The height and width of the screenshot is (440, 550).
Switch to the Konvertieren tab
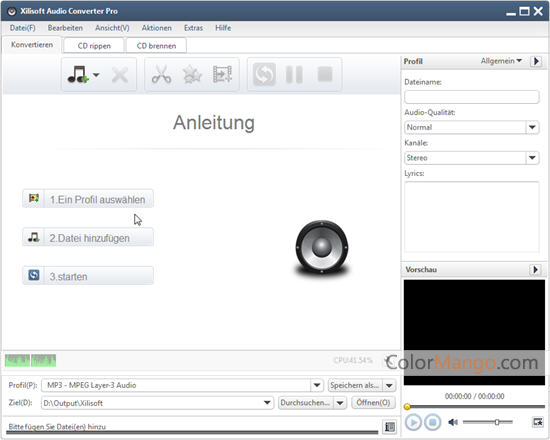[32, 45]
